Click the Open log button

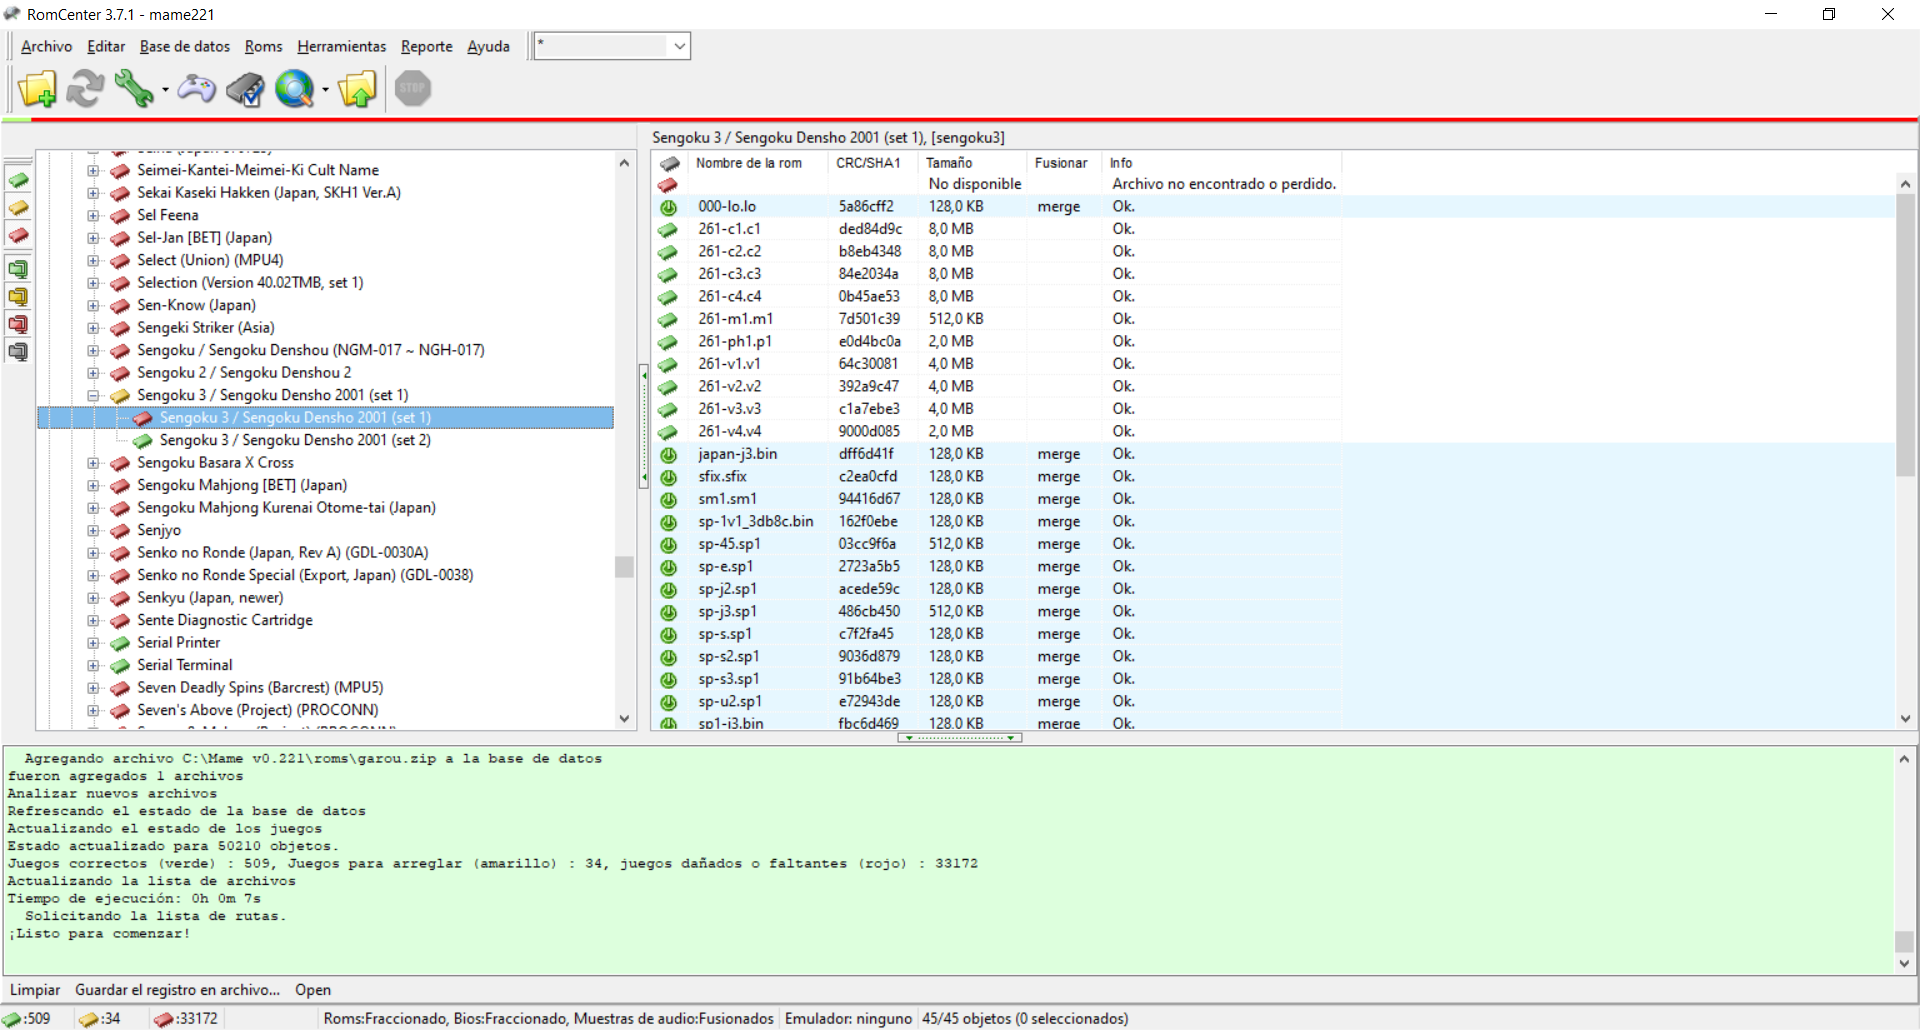coord(313,990)
